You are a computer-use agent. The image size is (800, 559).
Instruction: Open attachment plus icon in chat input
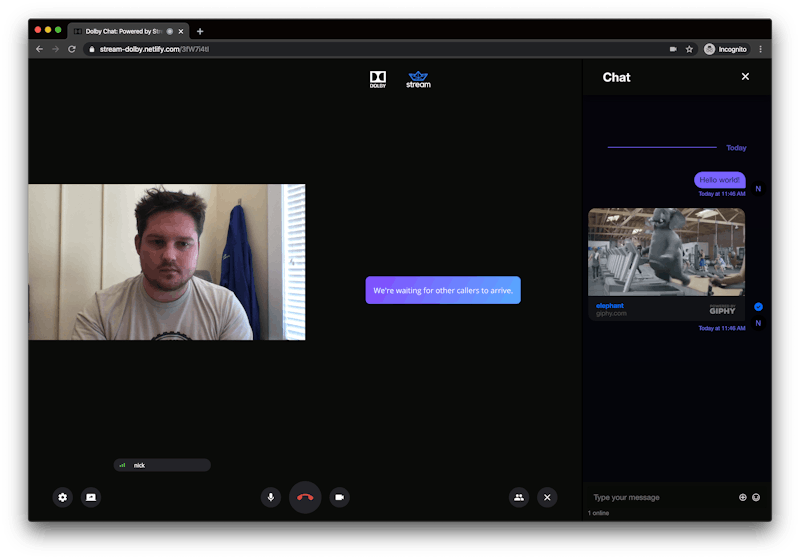742,497
